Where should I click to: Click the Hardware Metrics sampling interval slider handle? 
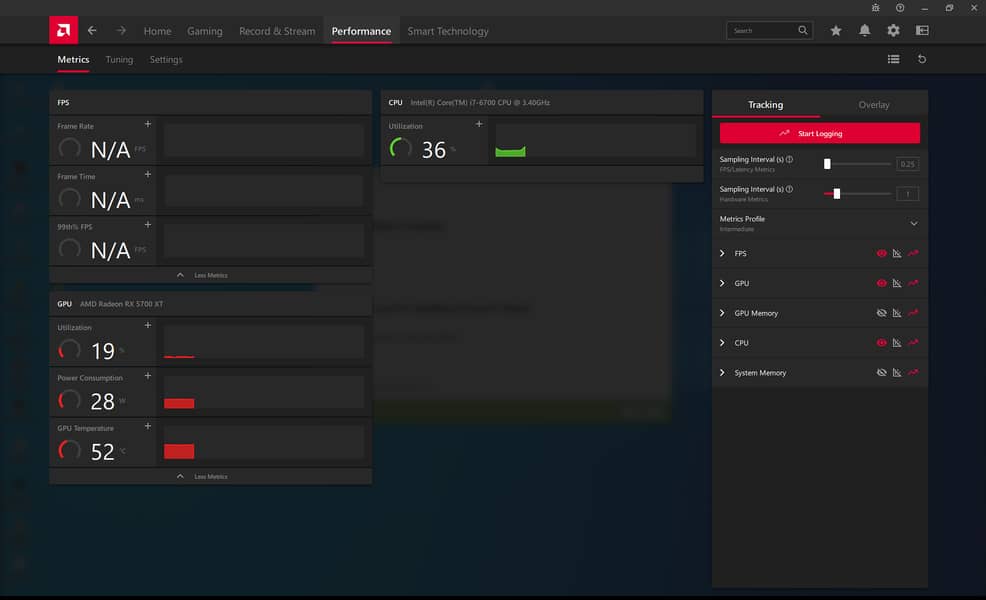pyautogui.click(x=836, y=194)
